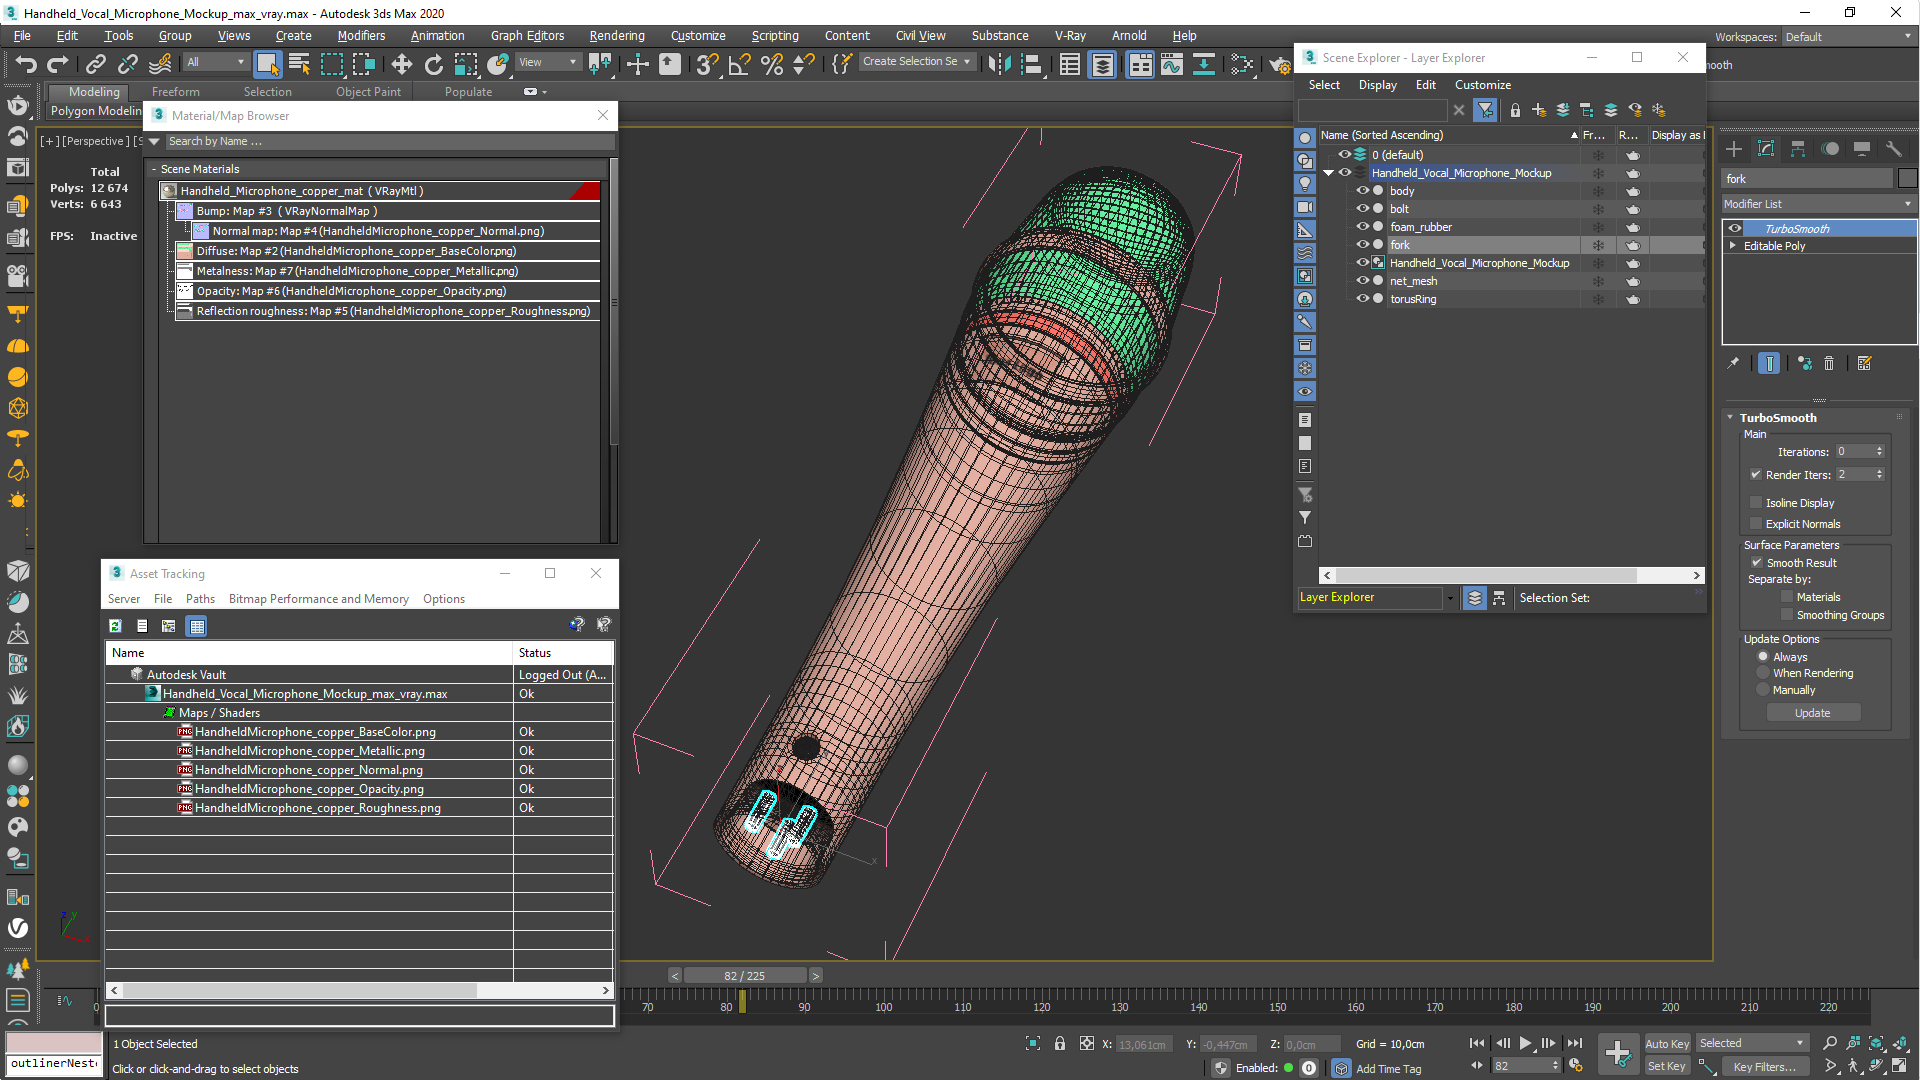Click the Update button in TurboSmooth panel
The width and height of the screenshot is (1920, 1080).
[1813, 712]
